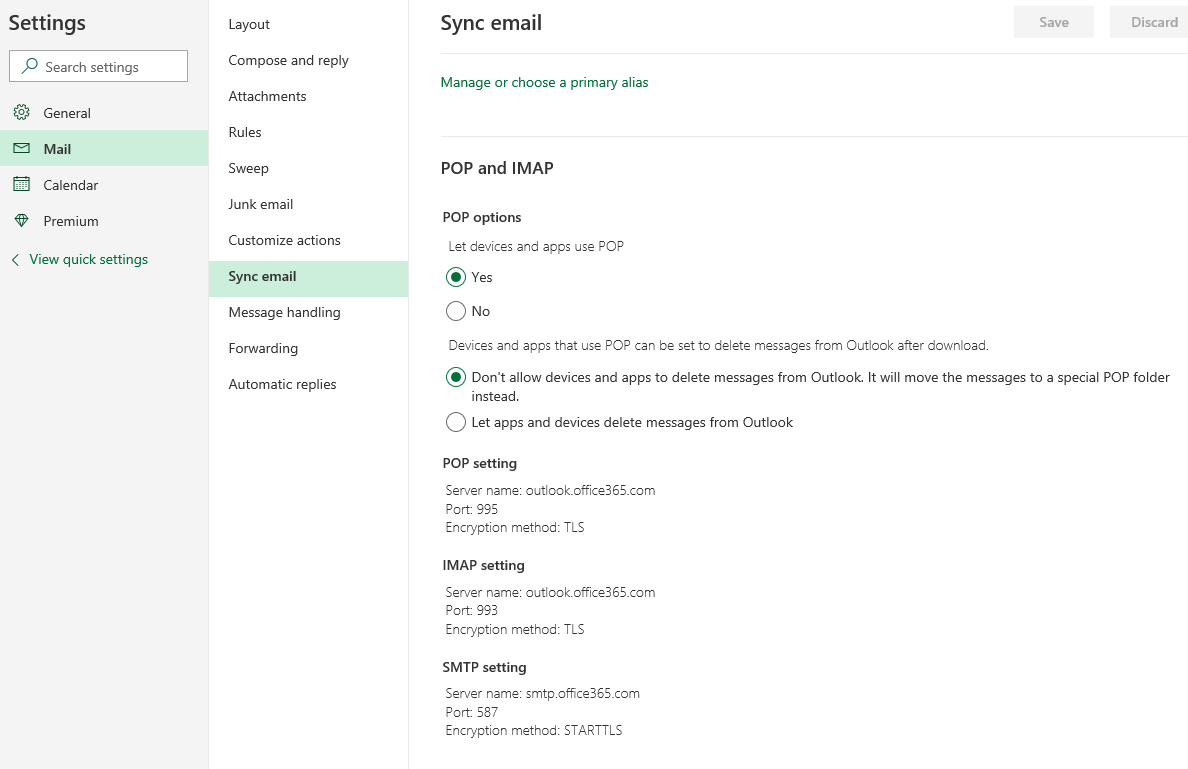The image size is (1188, 769).
Task: Open the Rules settings page
Action: [245, 132]
